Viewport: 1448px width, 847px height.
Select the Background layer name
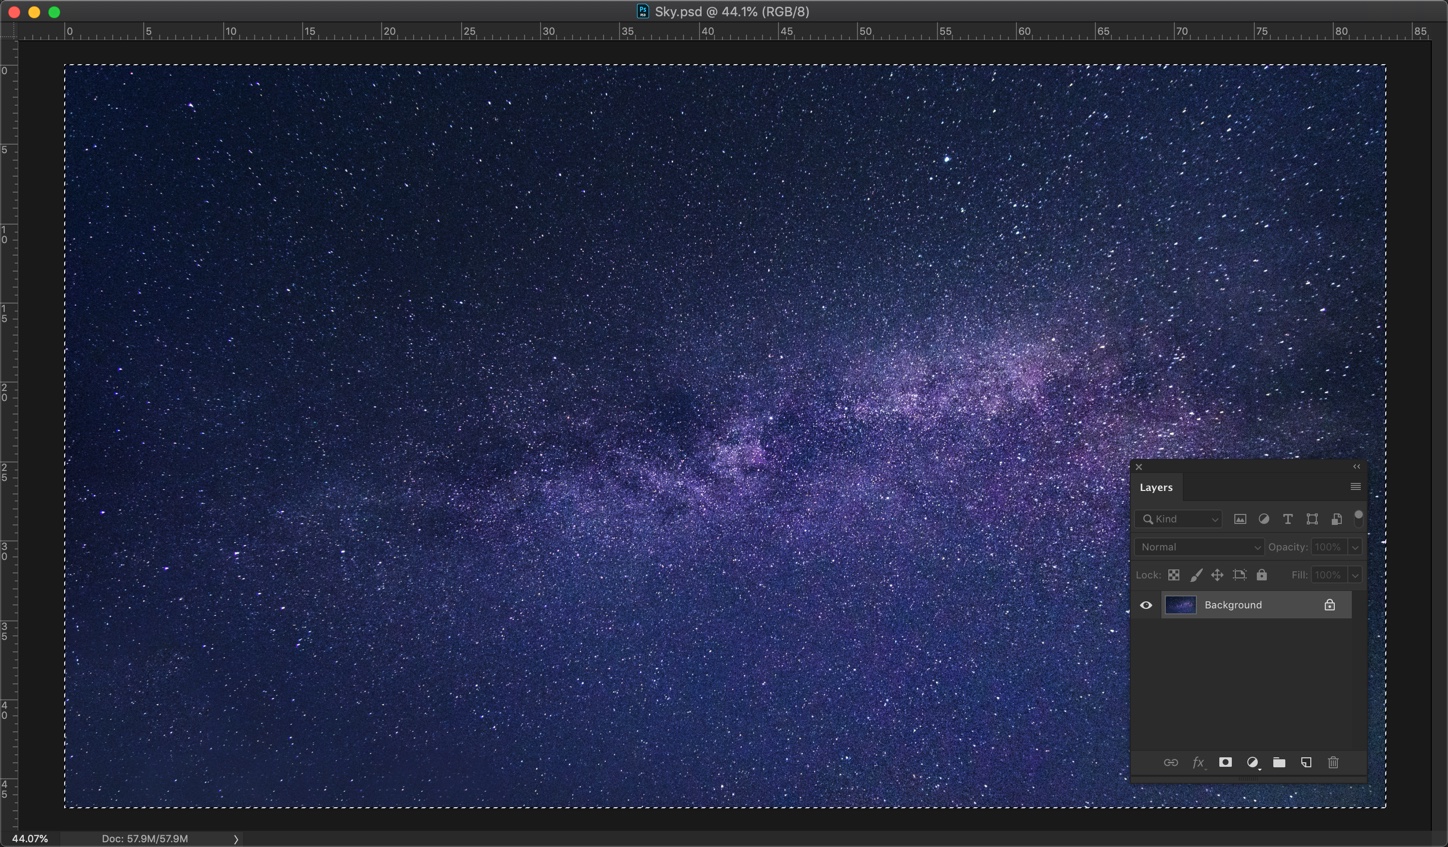[x=1233, y=605]
